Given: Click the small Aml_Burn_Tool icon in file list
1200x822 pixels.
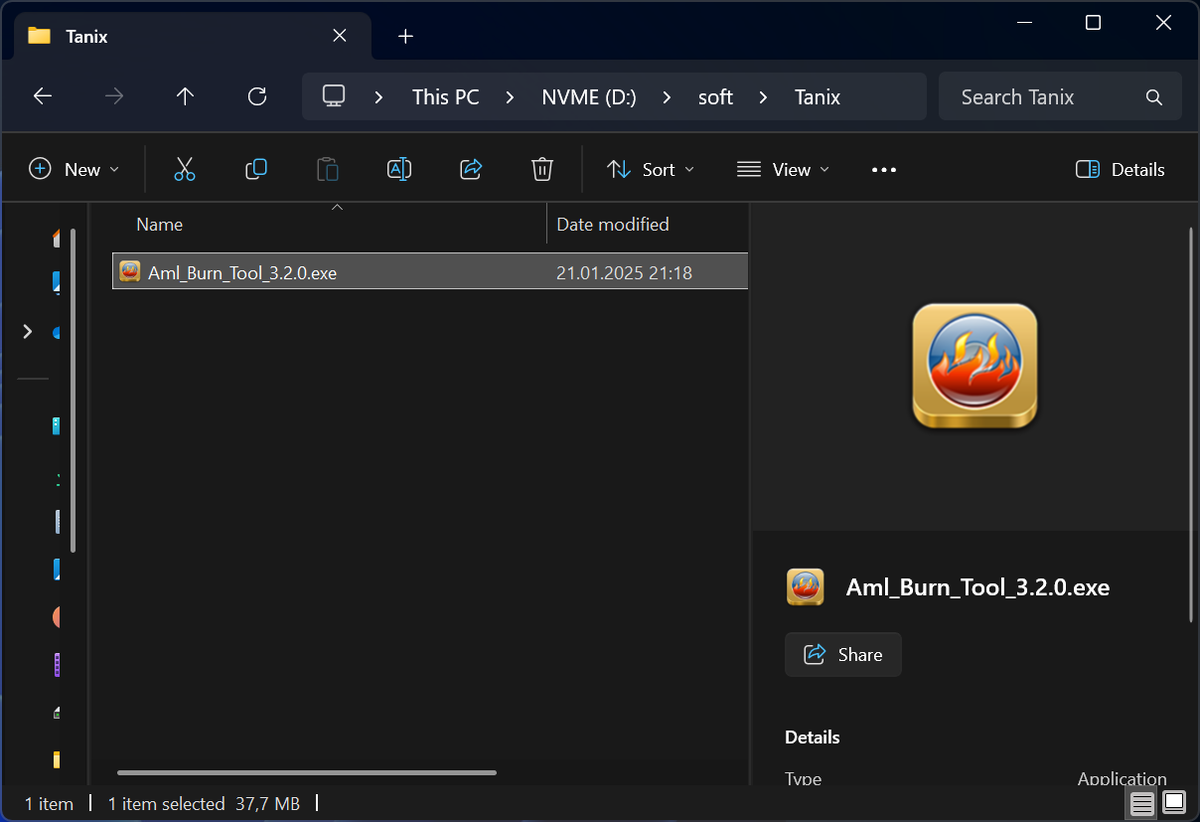Looking at the screenshot, I should pos(129,272).
